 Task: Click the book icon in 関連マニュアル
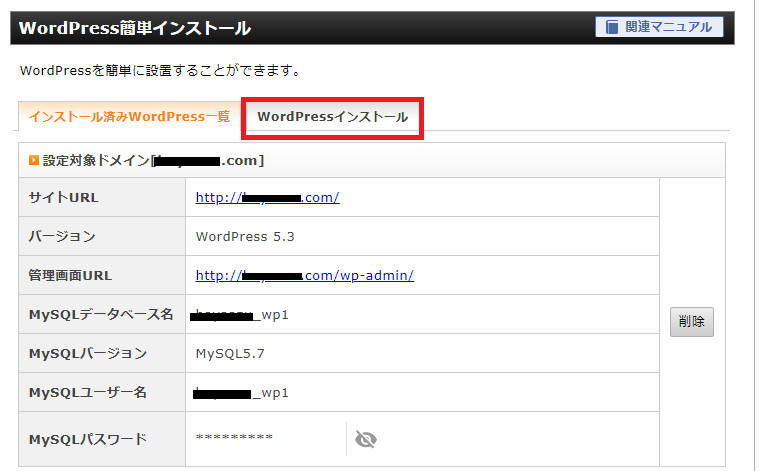point(612,27)
